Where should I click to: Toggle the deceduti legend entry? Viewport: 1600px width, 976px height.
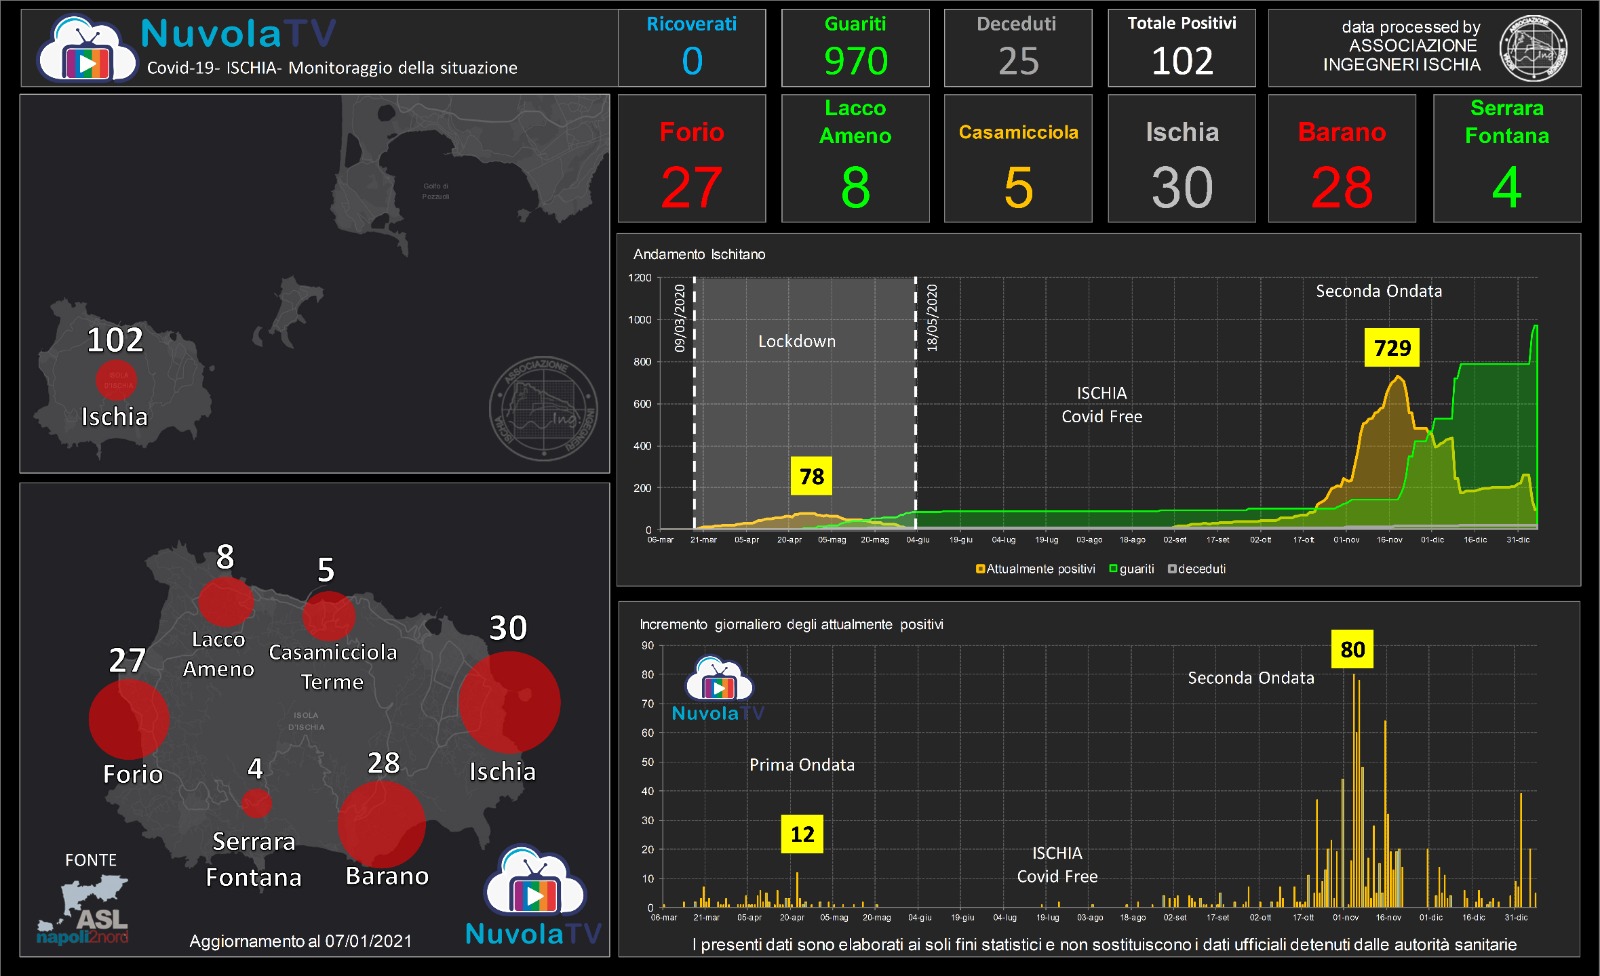click(x=1197, y=569)
